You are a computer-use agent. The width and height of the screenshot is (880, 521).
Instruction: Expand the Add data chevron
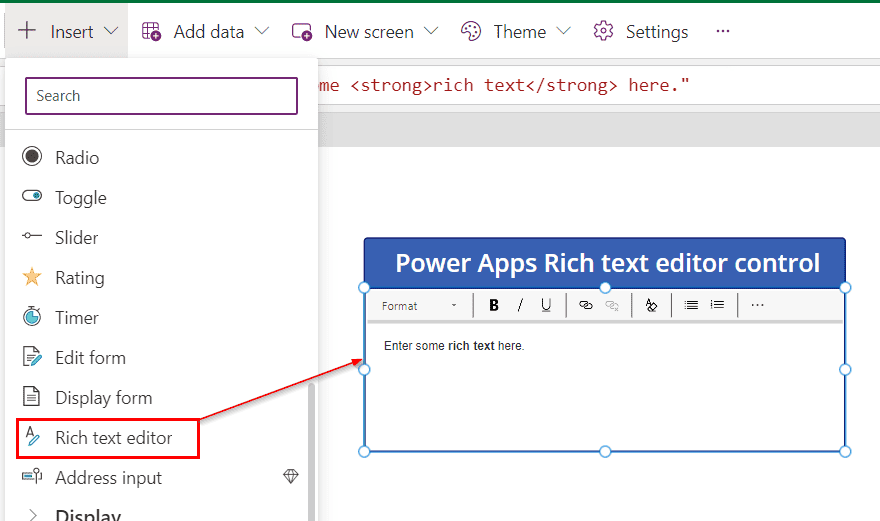pos(262,31)
